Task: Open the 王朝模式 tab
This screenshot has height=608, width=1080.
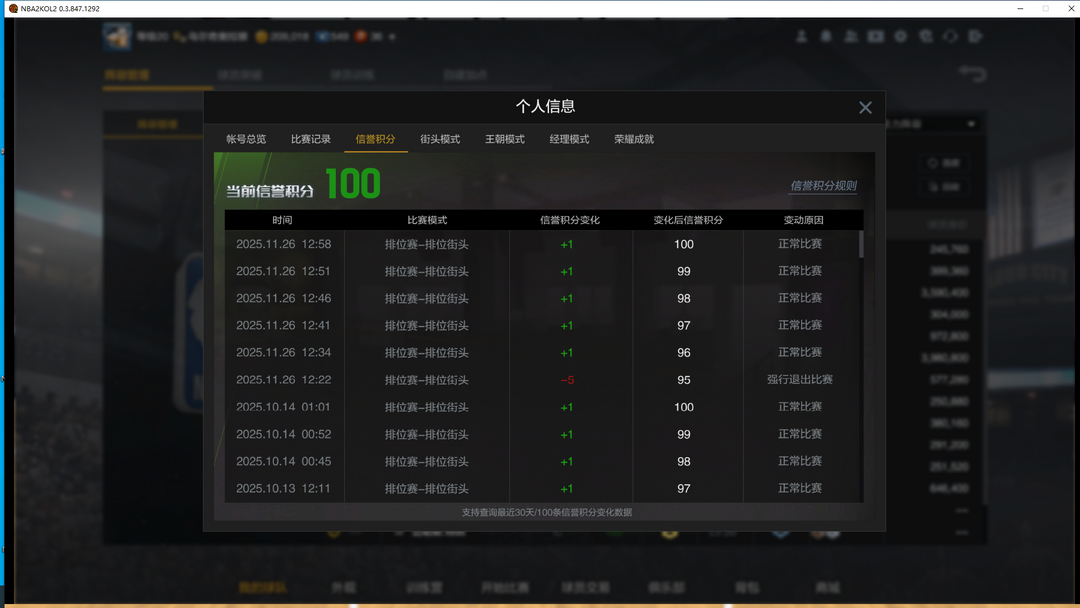Action: [505, 139]
